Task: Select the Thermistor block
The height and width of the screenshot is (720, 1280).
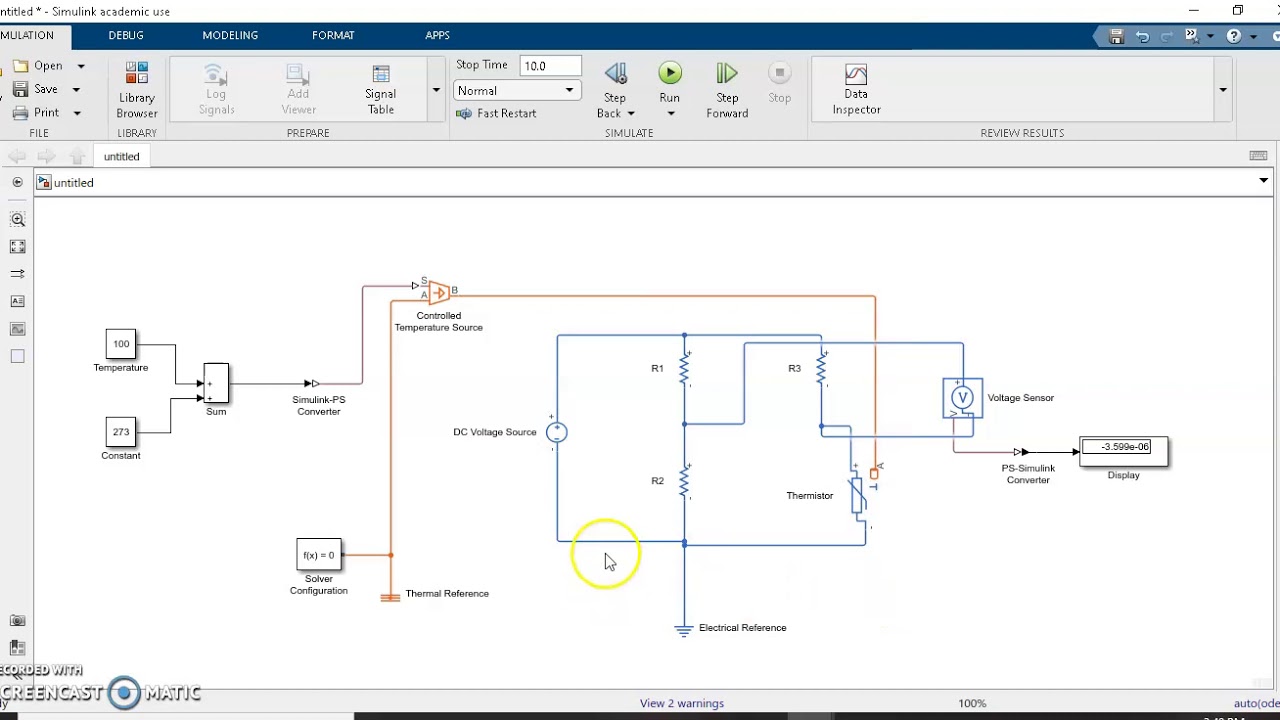Action: [858, 495]
